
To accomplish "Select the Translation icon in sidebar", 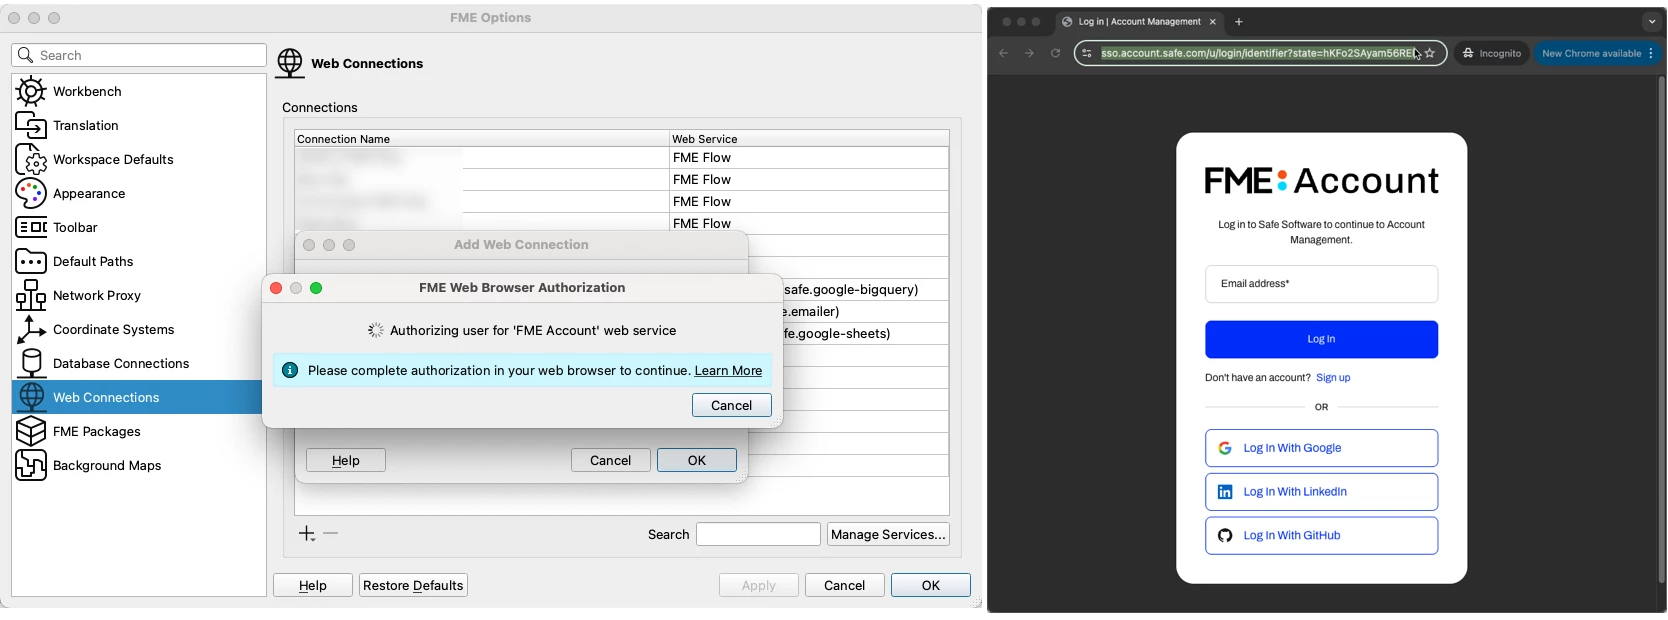I will [31, 125].
